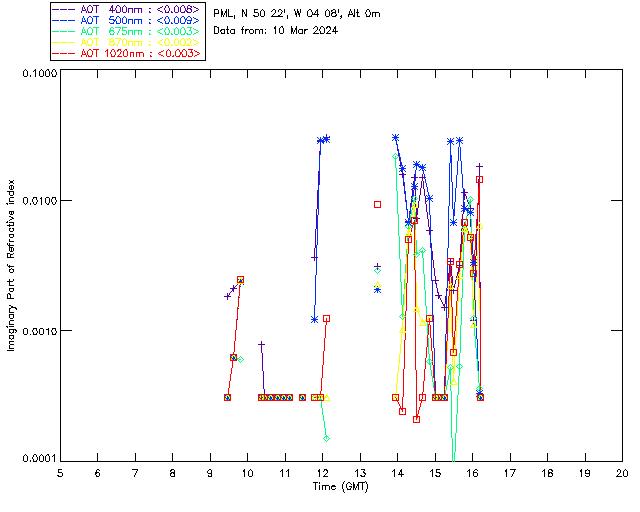640x512 pixels.
Task: Click the x-axis tick label 9
Action: click(x=210, y=473)
